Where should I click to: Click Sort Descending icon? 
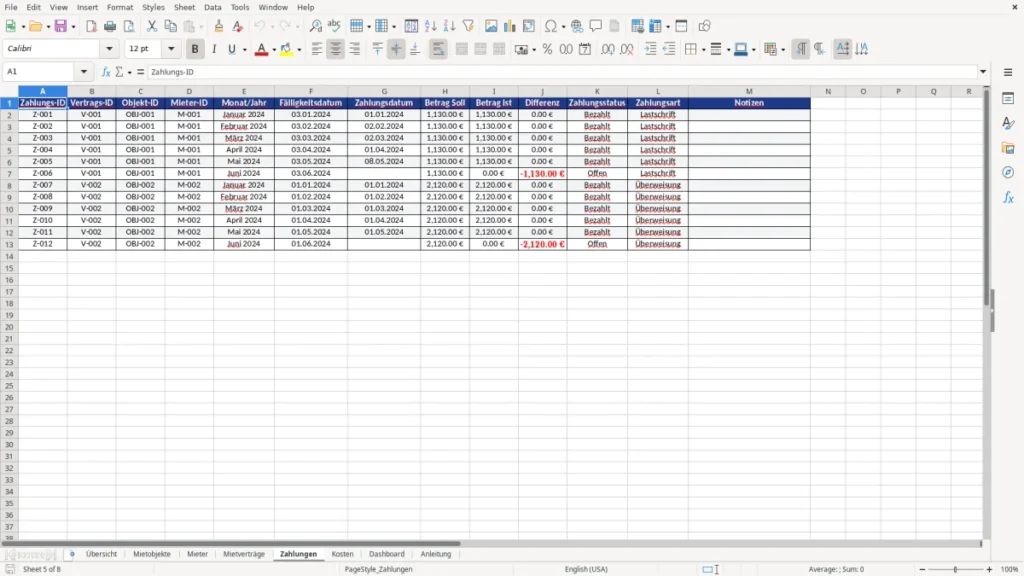(449, 26)
